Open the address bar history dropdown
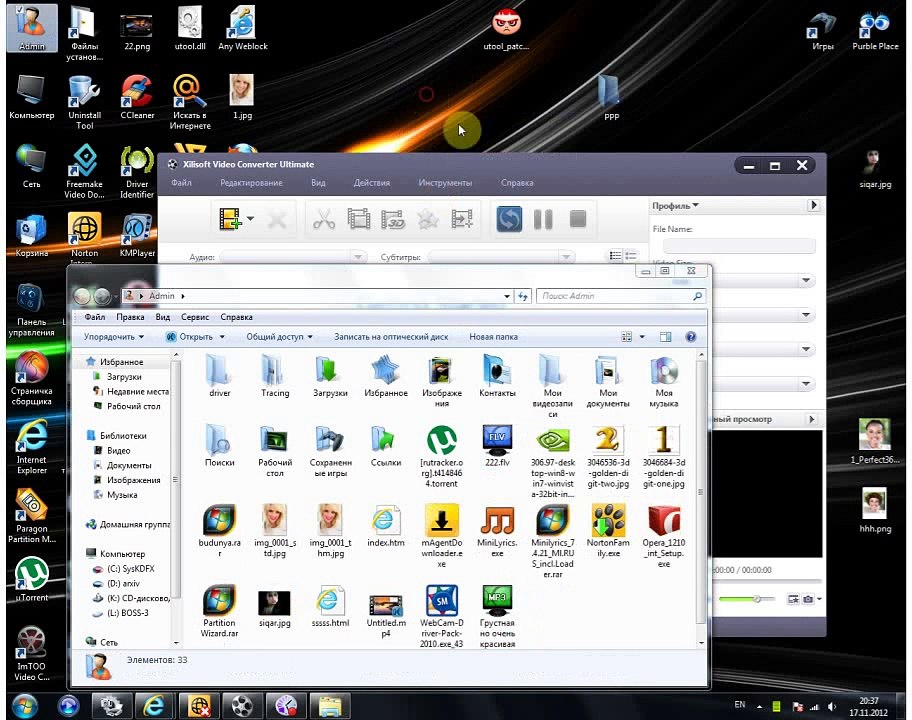This screenshot has width=912, height=720. pyautogui.click(x=507, y=297)
